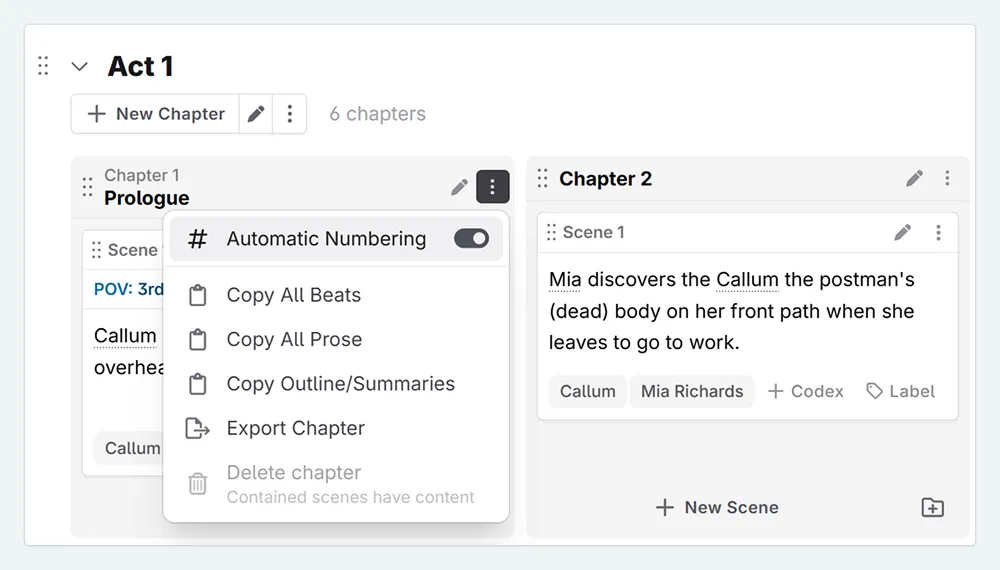Click the add-folder icon in Chapter 2
The width and height of the screenshot is (1000, 570).
[x=932, y=508]
